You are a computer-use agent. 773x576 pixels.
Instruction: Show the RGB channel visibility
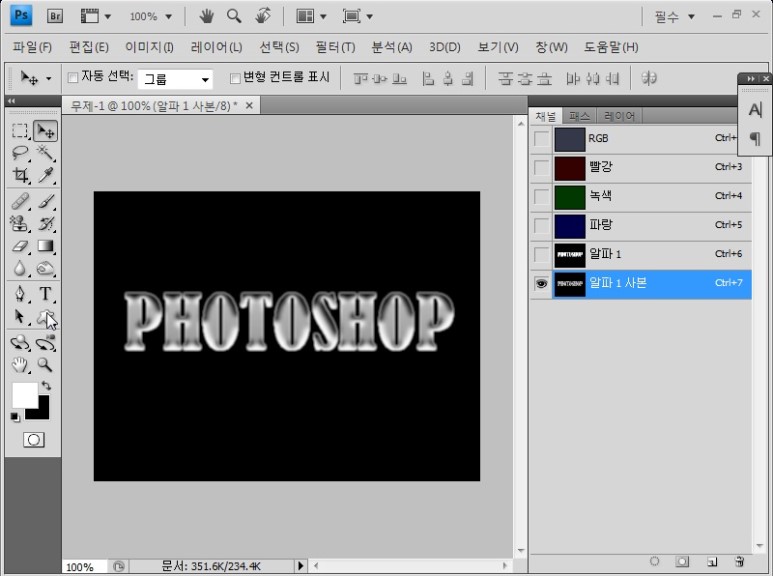541,139
